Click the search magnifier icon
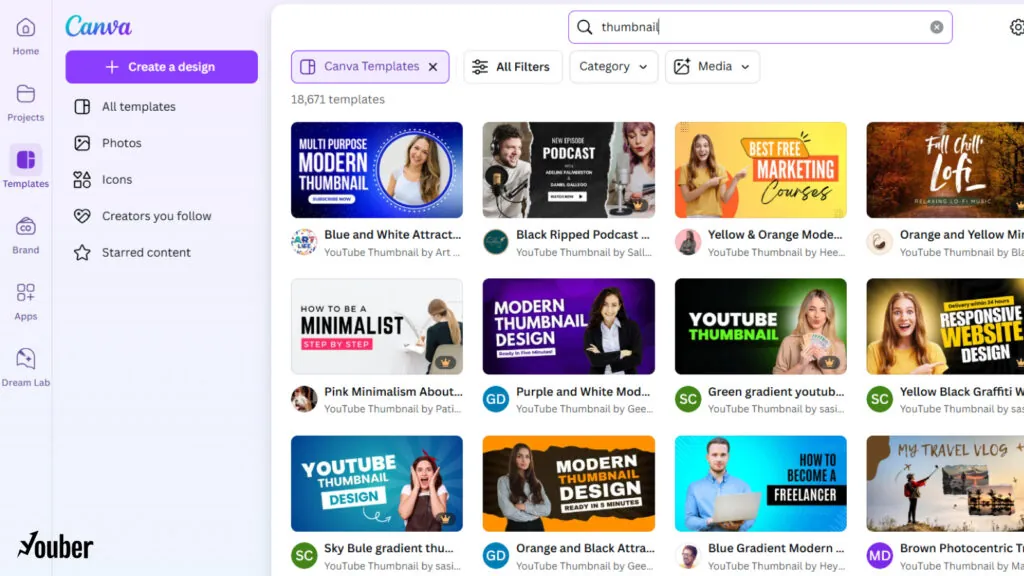The height and width of the screenshot is (576, 1024). pyautogui.click(x=584, y=27)
